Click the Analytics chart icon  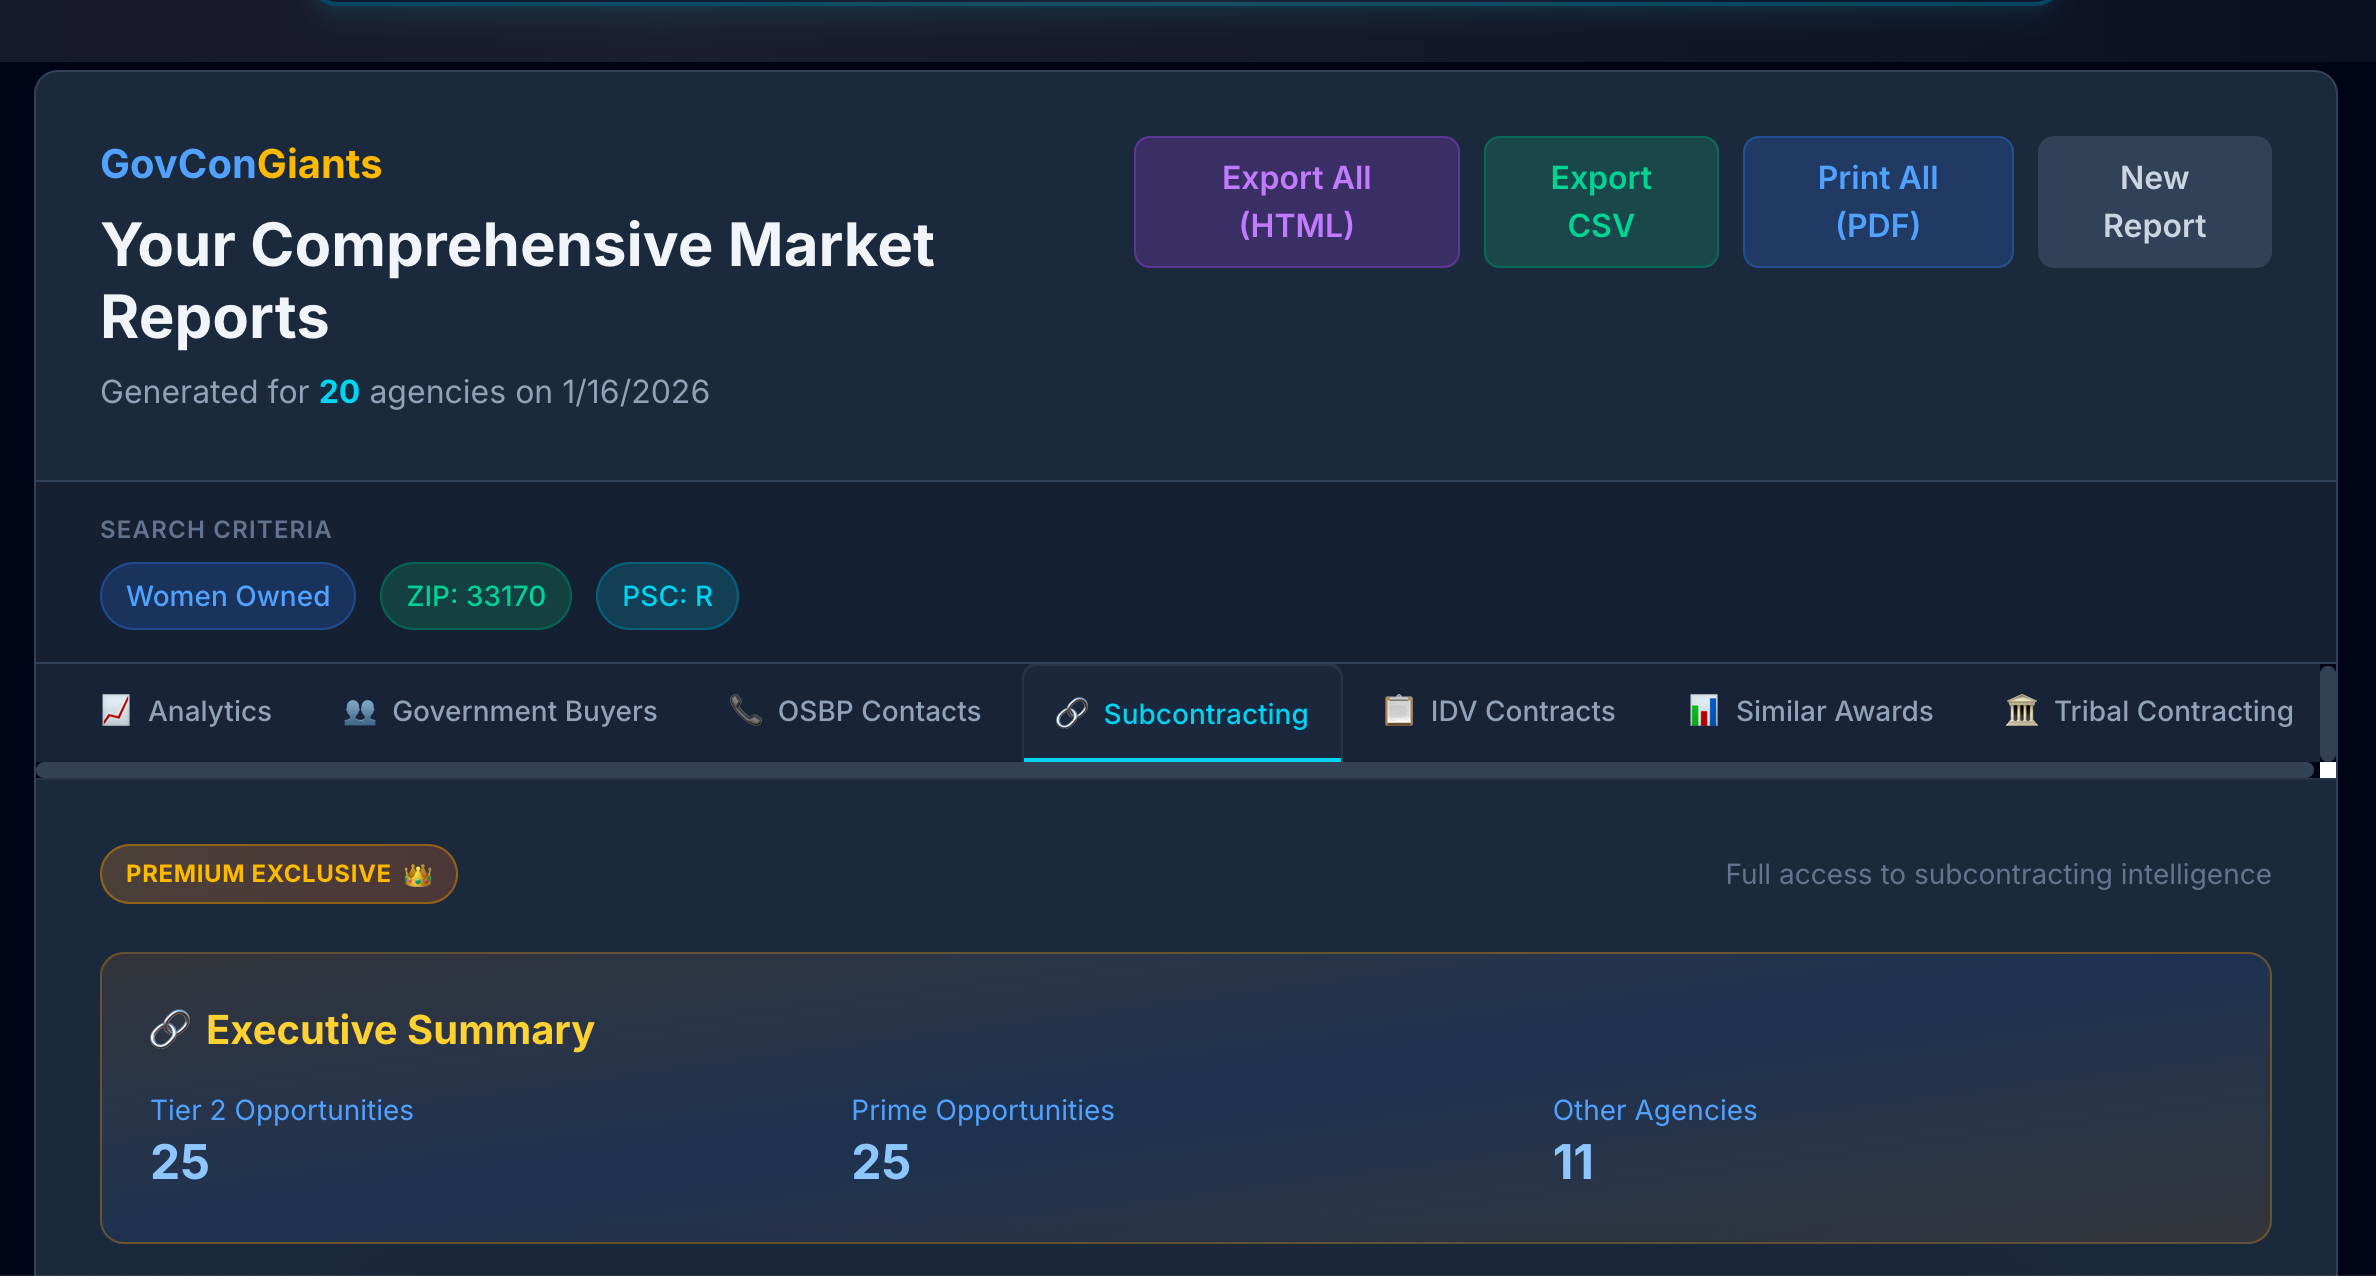tap(116, 711)
